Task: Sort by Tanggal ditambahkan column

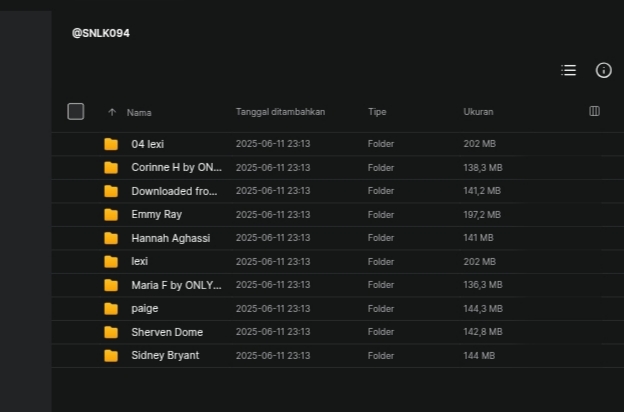Action: click(x=280, y=112)
